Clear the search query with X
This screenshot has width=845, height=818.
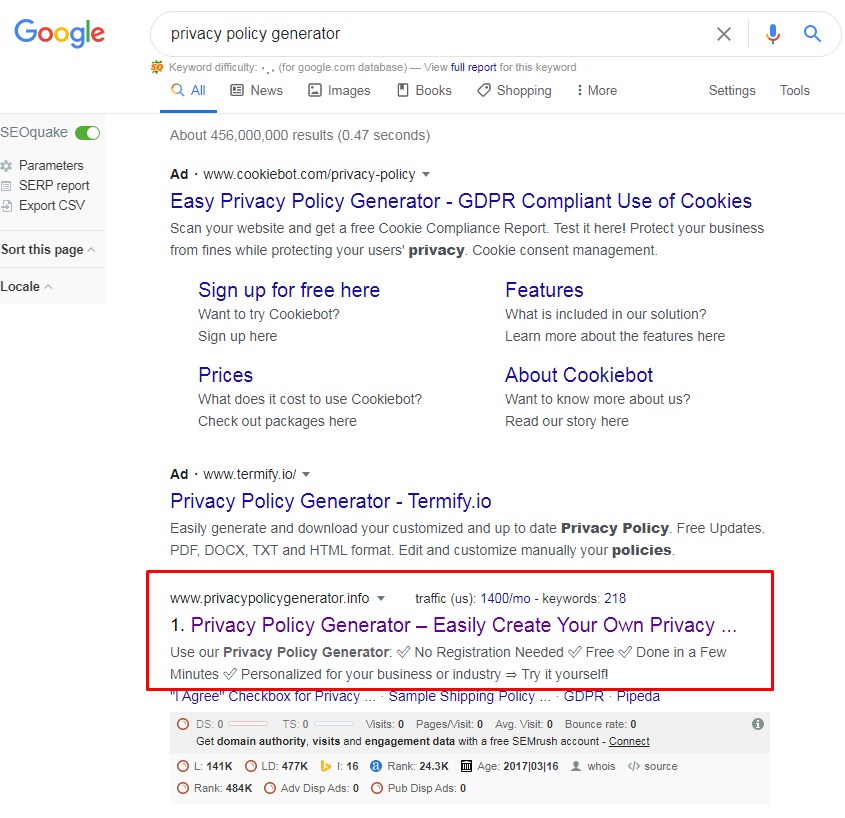pos(724,34)
